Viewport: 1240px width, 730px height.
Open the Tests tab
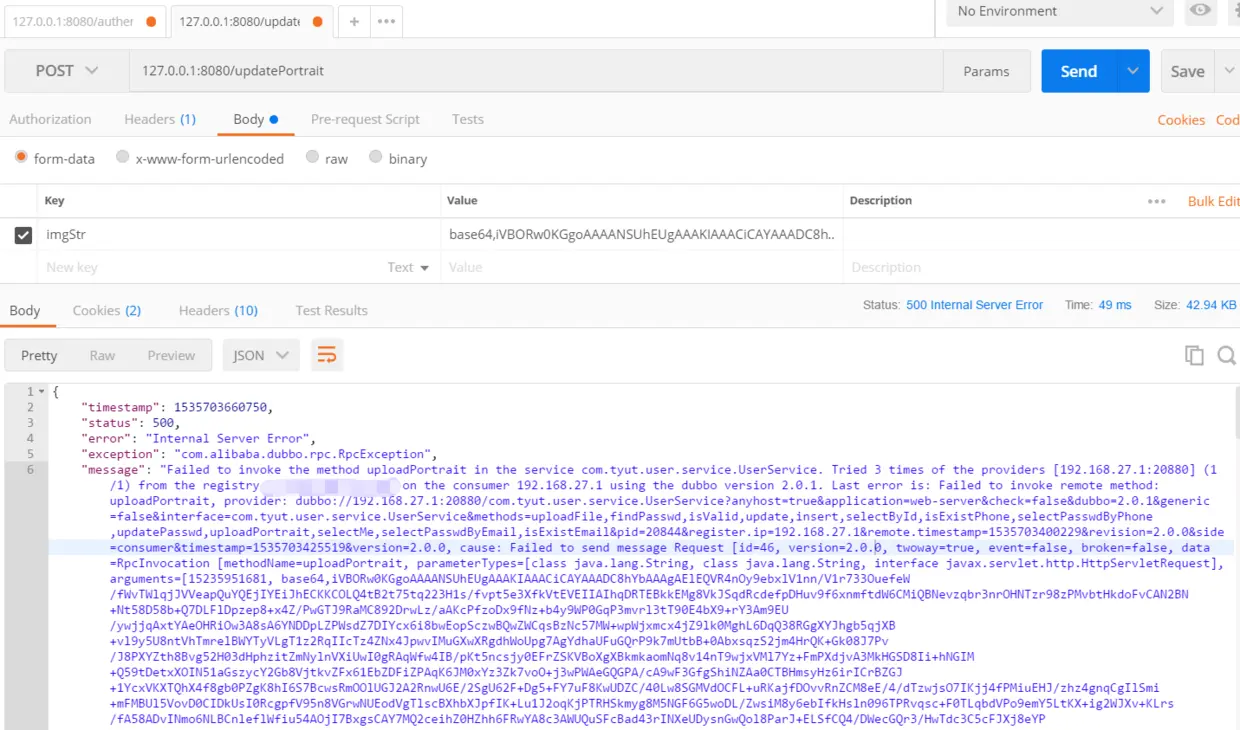(467, 119)
